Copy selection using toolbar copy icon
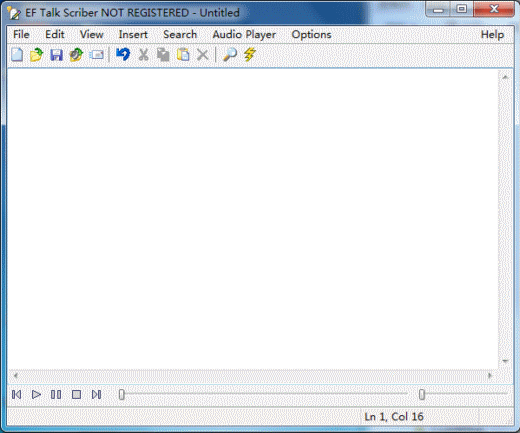 click(163, 55)
